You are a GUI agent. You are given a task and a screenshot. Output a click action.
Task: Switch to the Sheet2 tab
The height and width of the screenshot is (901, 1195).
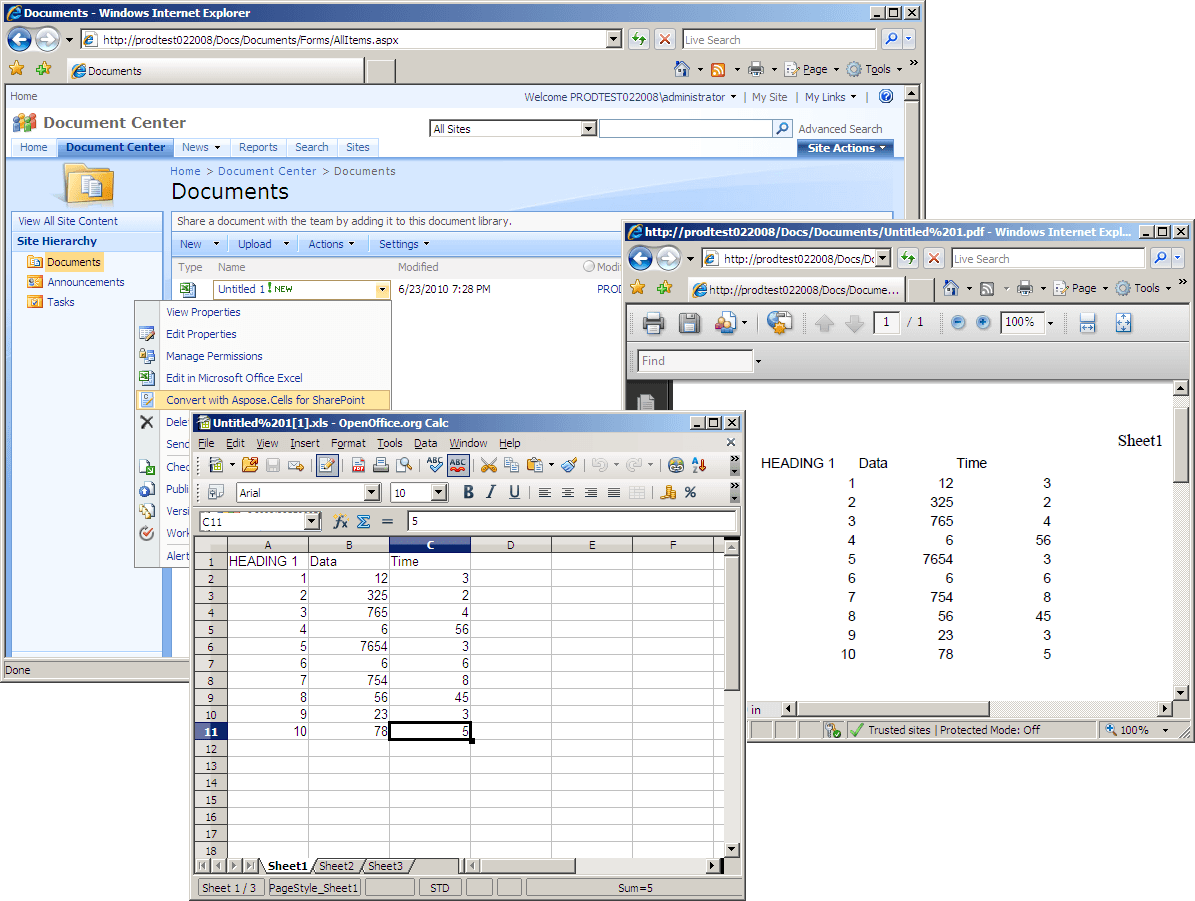[336, 866]
